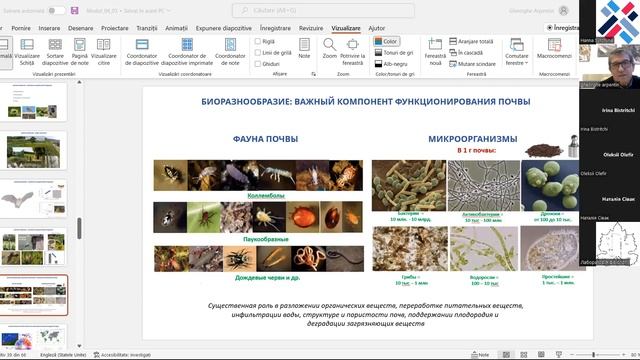
Task: Click Mutare scindare
Action: pyautogui.click(x=472, y=64)
